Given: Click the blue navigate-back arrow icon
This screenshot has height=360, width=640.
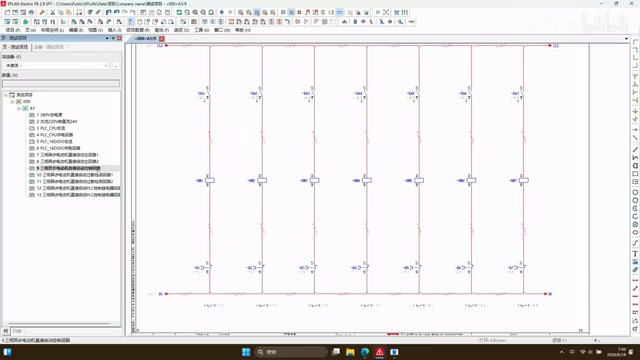Looking at the screenshot, I should tap(222, 13).
